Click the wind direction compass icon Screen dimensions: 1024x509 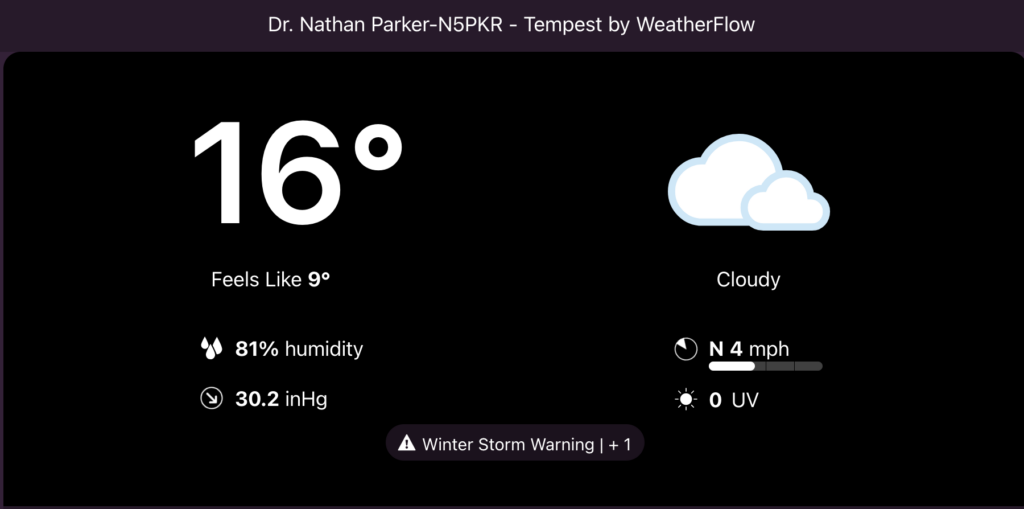686,349
